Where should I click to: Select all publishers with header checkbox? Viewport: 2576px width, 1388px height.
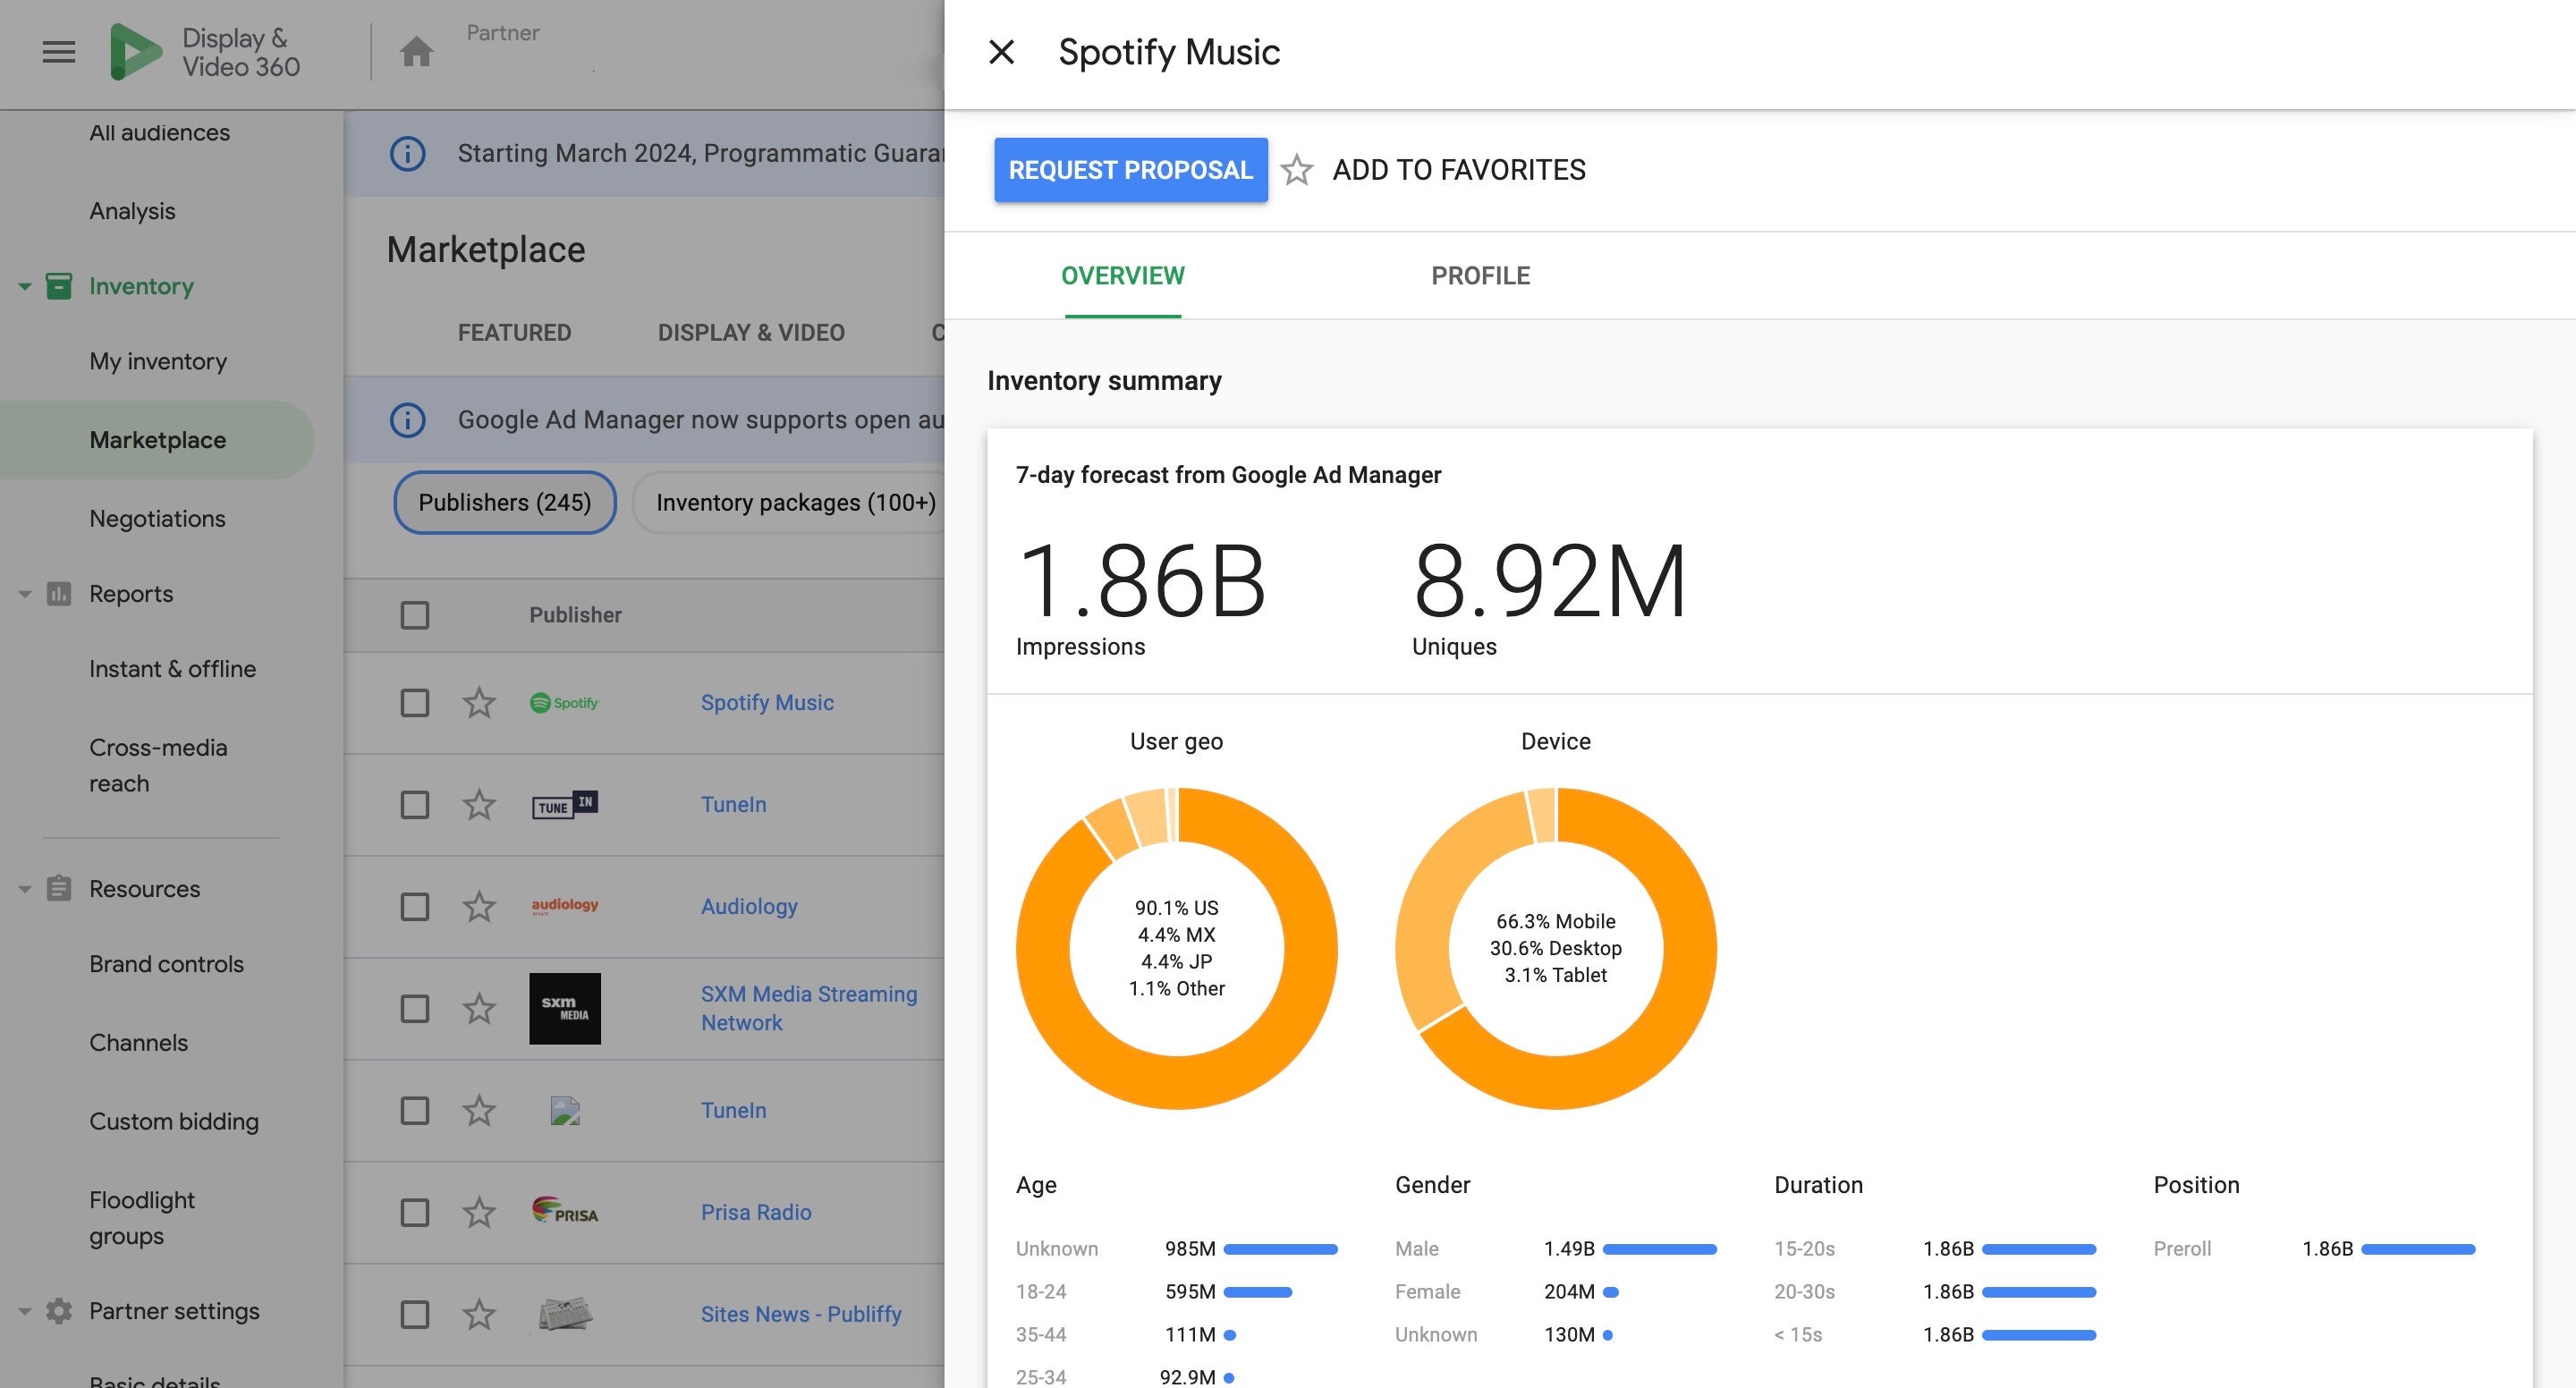[415, 615]
